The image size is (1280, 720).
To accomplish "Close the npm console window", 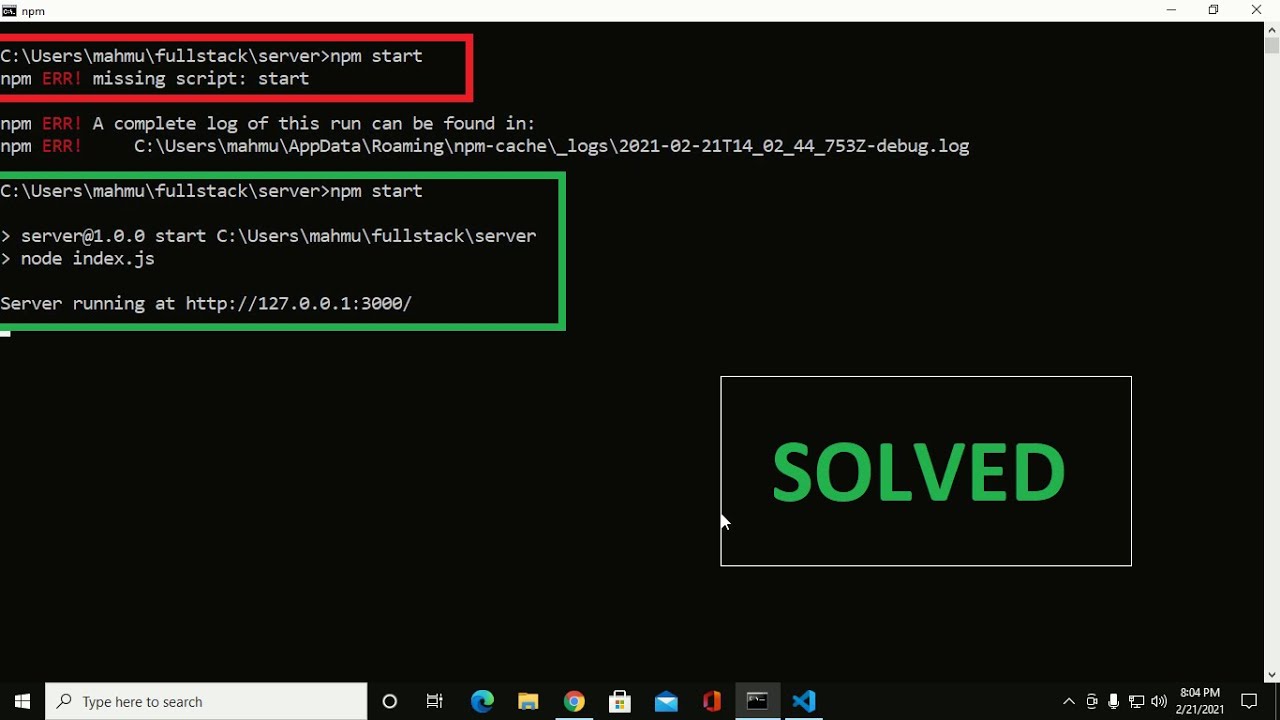I will [x=1257, y=10].
